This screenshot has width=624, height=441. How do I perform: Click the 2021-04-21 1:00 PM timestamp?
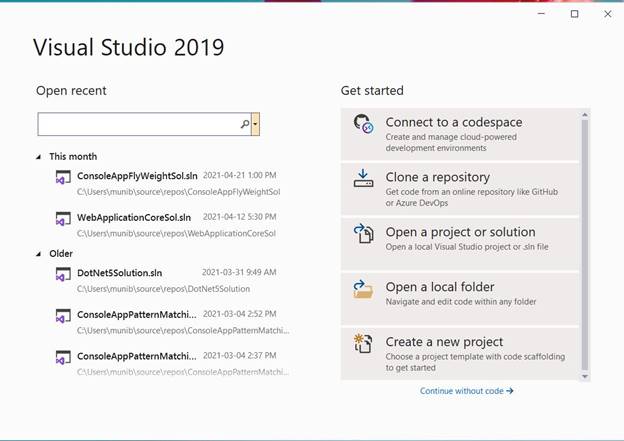coord(240,175)
